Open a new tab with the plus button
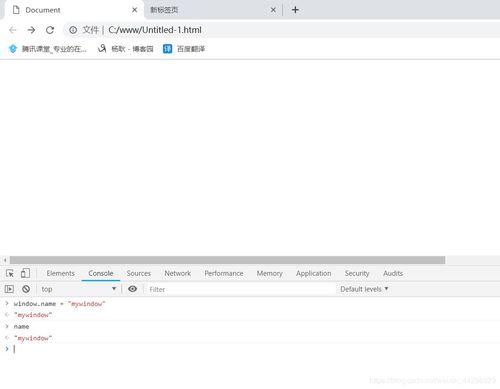The width and height of the screenshot is (500, 389). click(295, 10)
